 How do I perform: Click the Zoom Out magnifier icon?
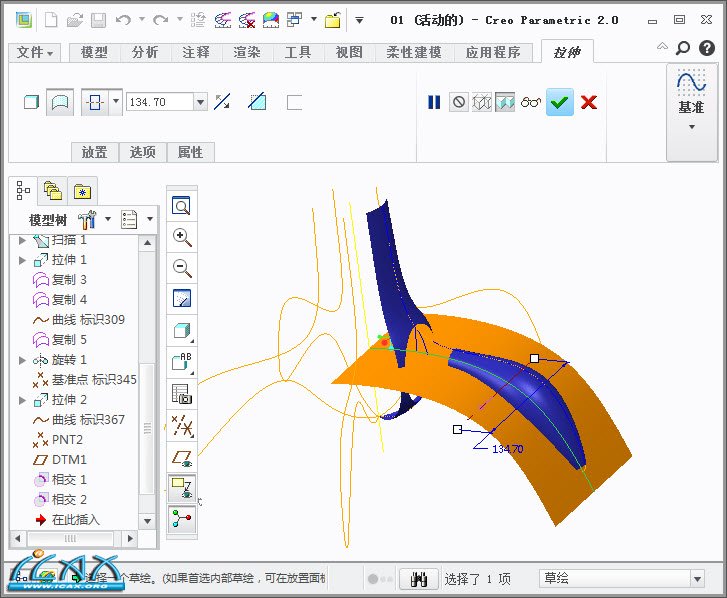pos(181,268)
